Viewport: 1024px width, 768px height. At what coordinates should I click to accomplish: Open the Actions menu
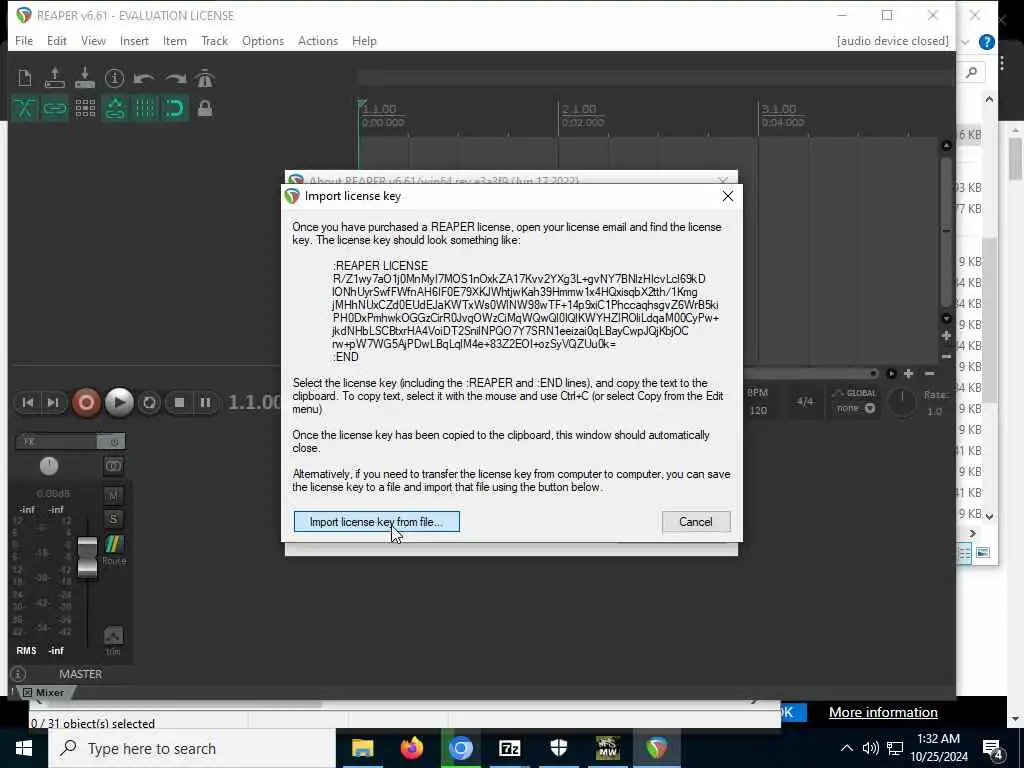(x=318, y=40)
